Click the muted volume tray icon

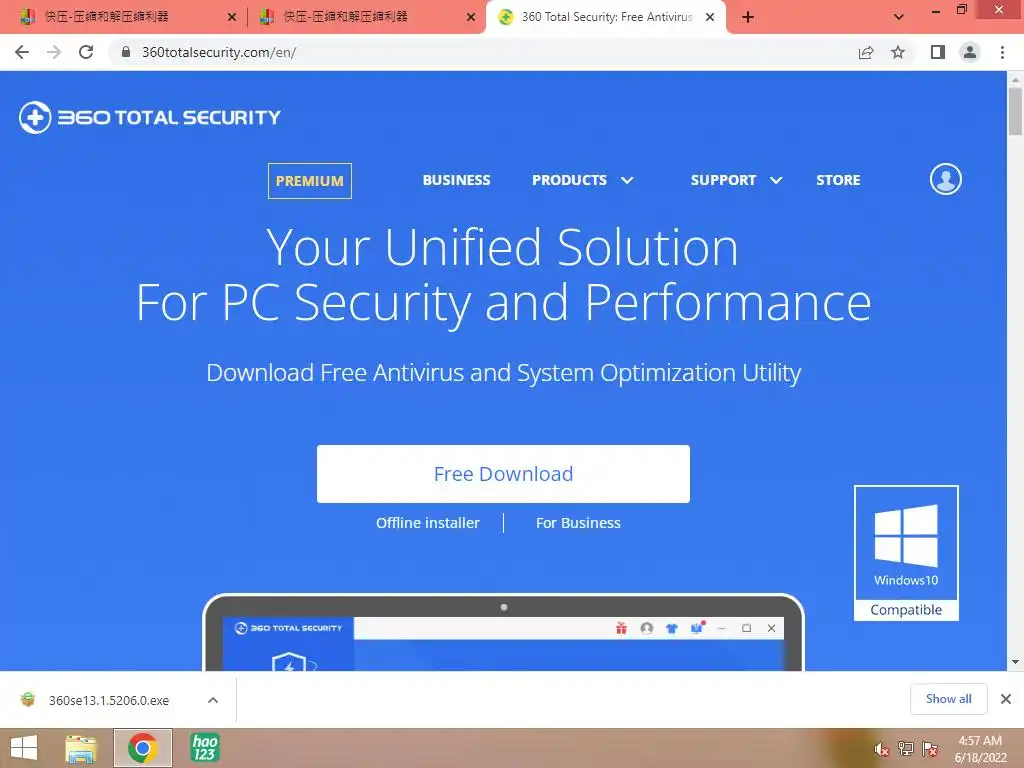tap(881, 749)
